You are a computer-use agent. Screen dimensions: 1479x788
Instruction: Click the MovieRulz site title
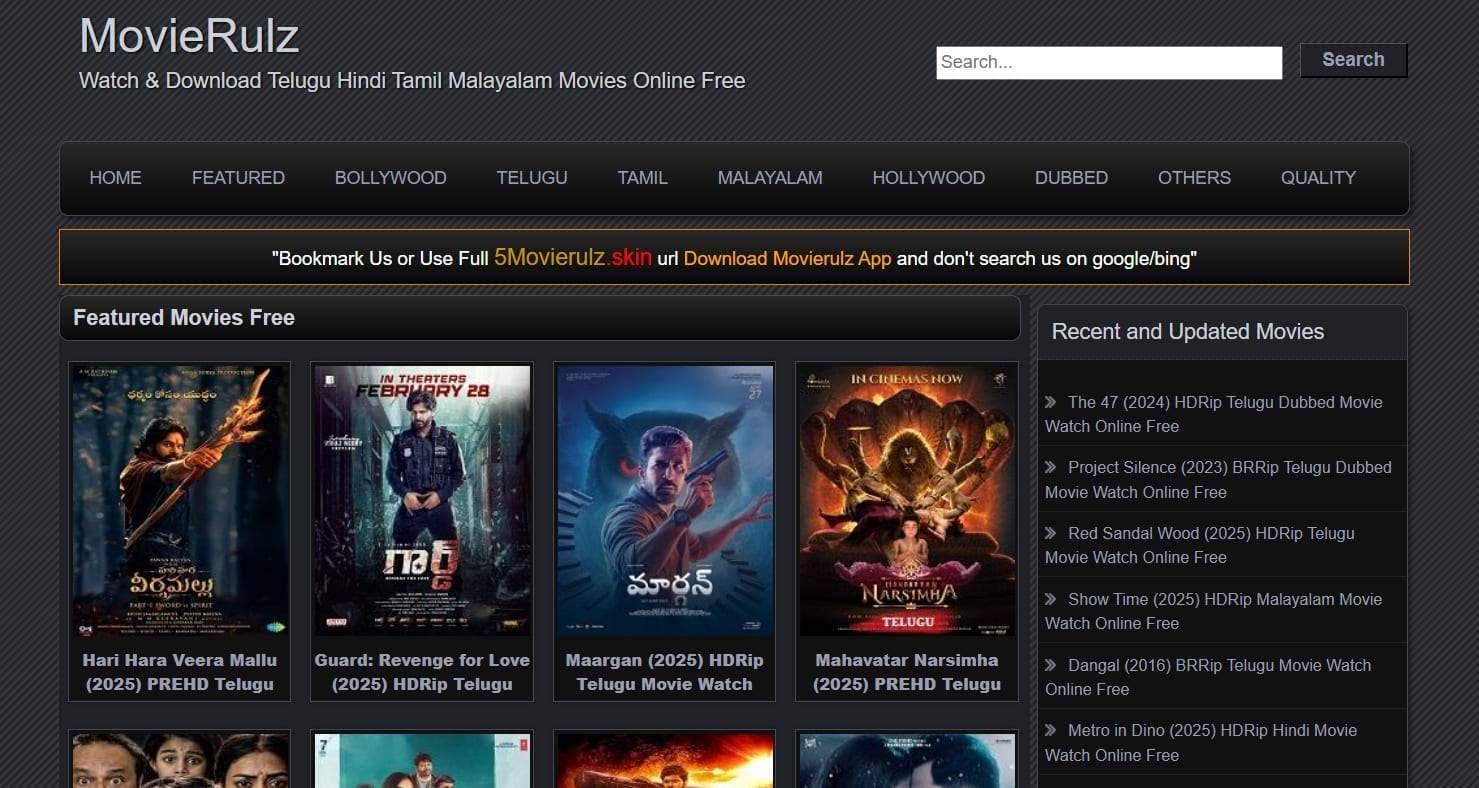click(x=189, y=37)
